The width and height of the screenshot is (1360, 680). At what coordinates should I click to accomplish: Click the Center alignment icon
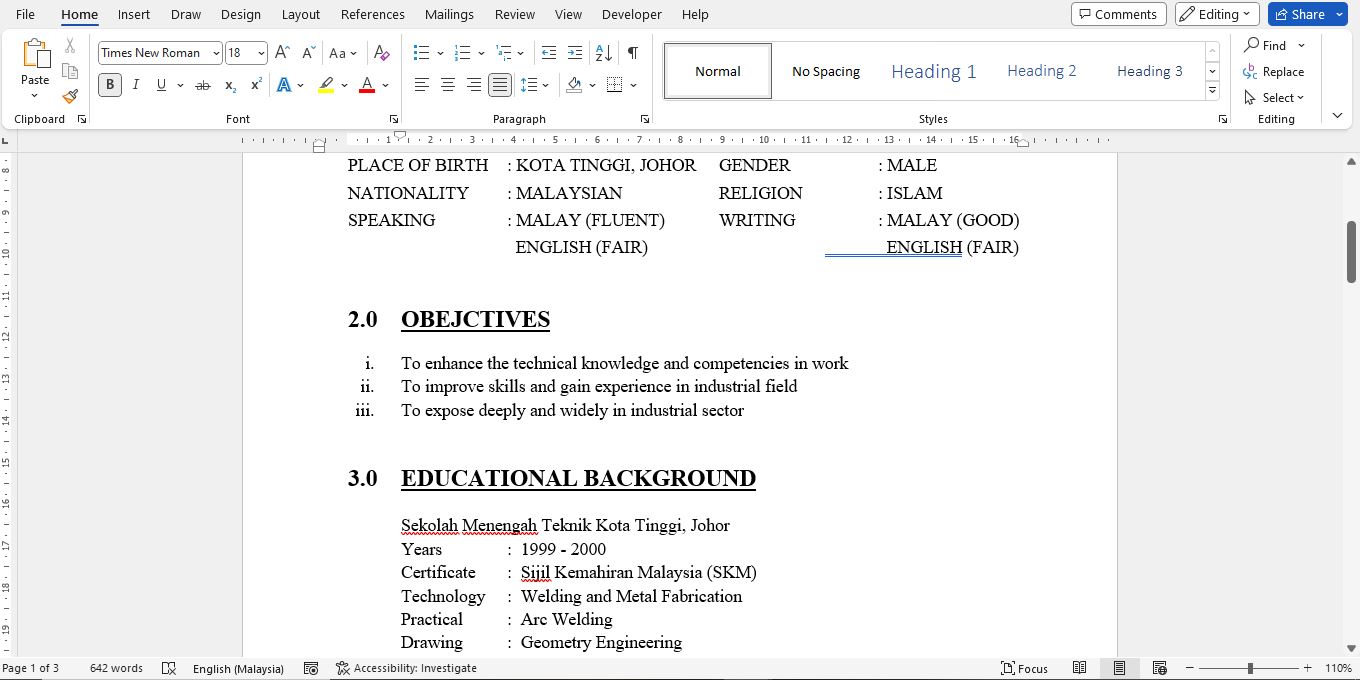point(448,86)
